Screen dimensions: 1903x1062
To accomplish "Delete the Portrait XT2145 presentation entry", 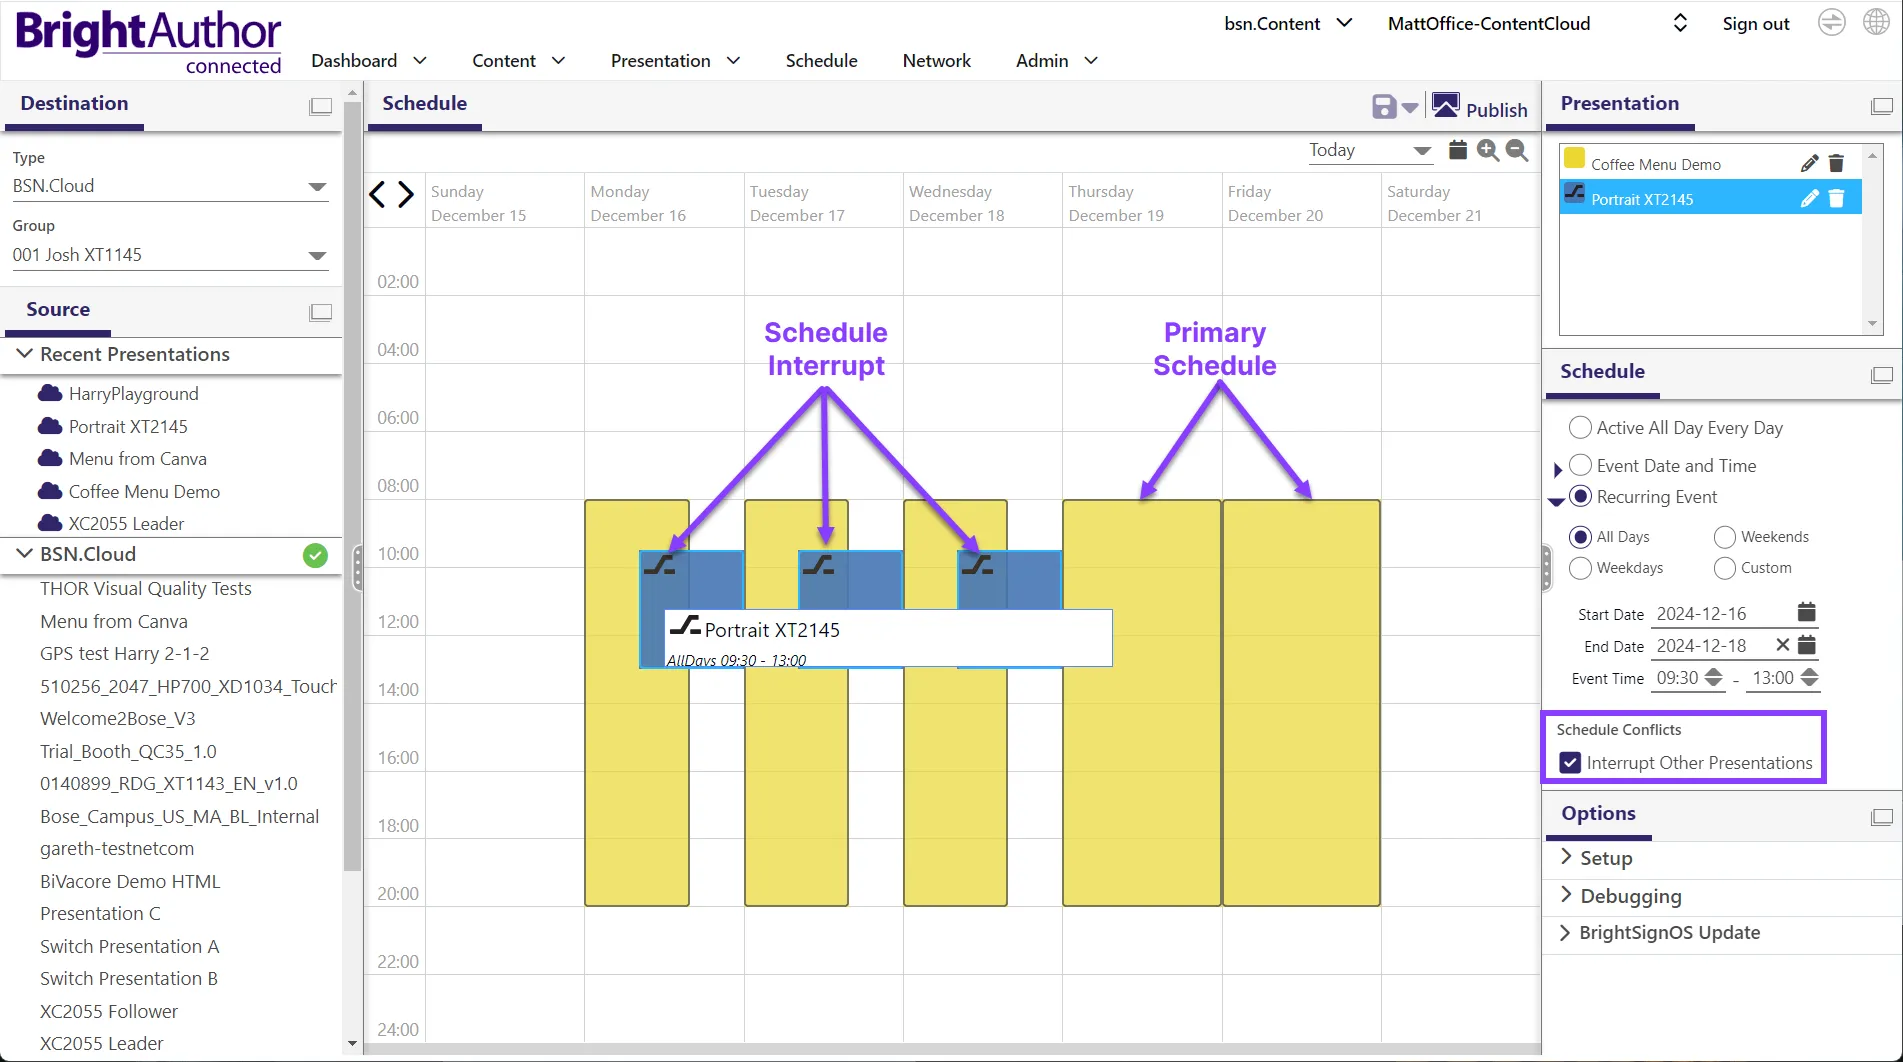I will [x=1836, y=199].
